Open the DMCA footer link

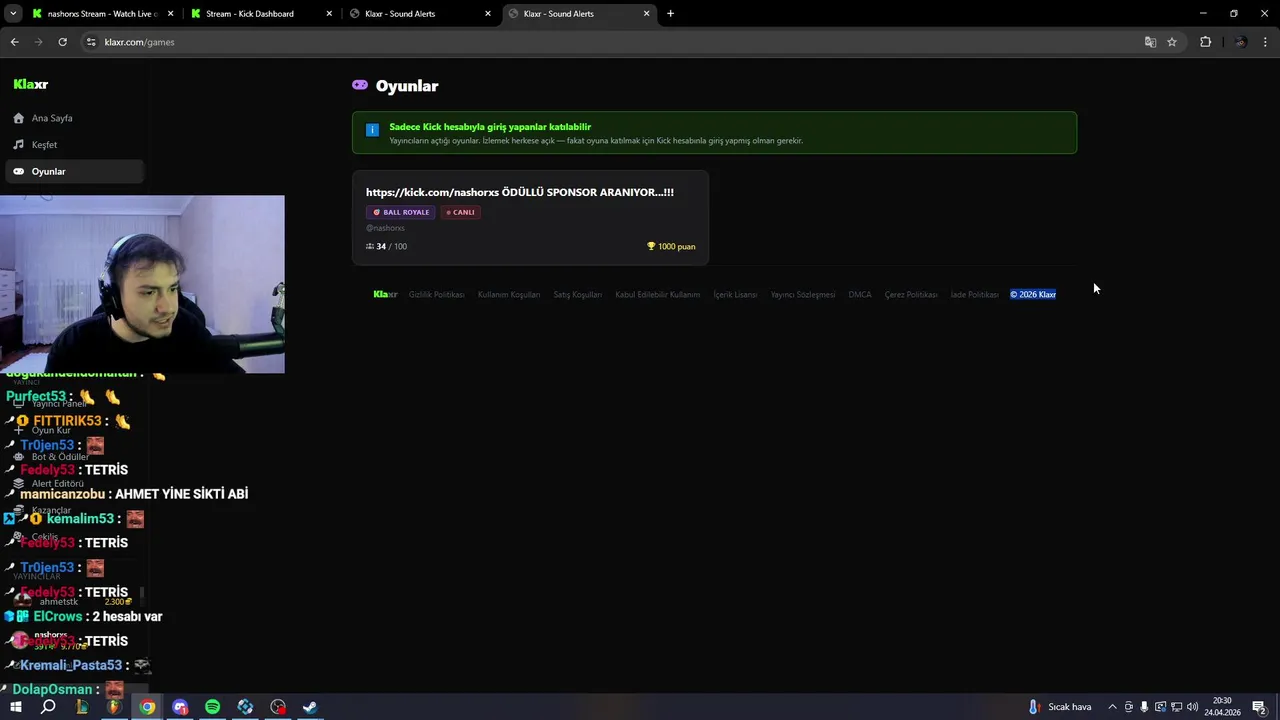pyautogui.click(x=860, y=295)
